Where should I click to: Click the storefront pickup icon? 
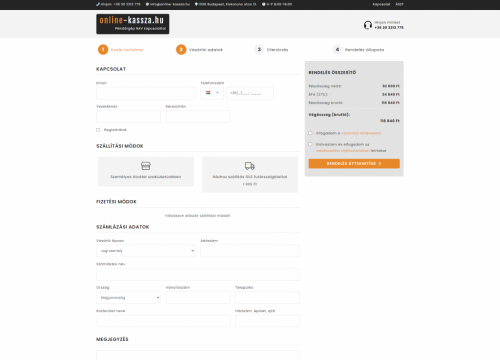(x=146, y=166)
